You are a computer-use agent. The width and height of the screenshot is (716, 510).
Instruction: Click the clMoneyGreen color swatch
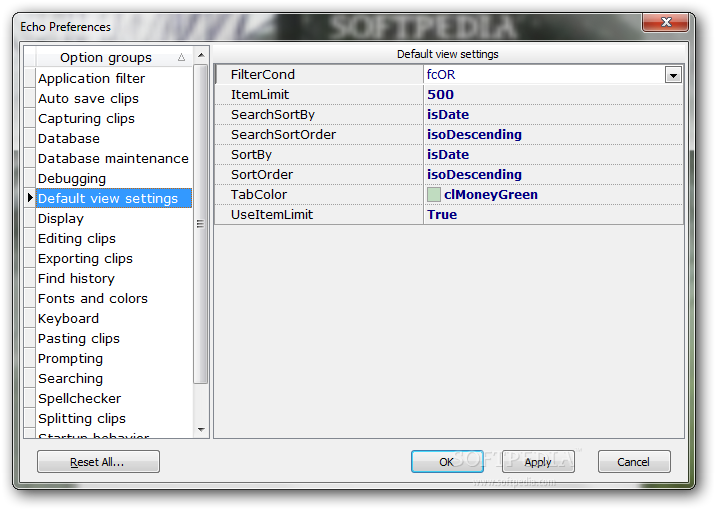pyautogui.click(x=433, y=195)
